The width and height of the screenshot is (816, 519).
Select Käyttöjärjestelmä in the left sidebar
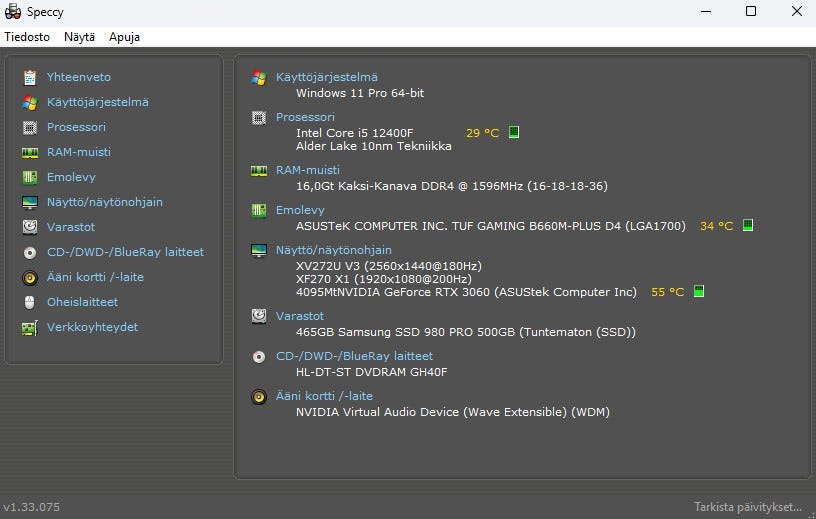tap(97, 102)
